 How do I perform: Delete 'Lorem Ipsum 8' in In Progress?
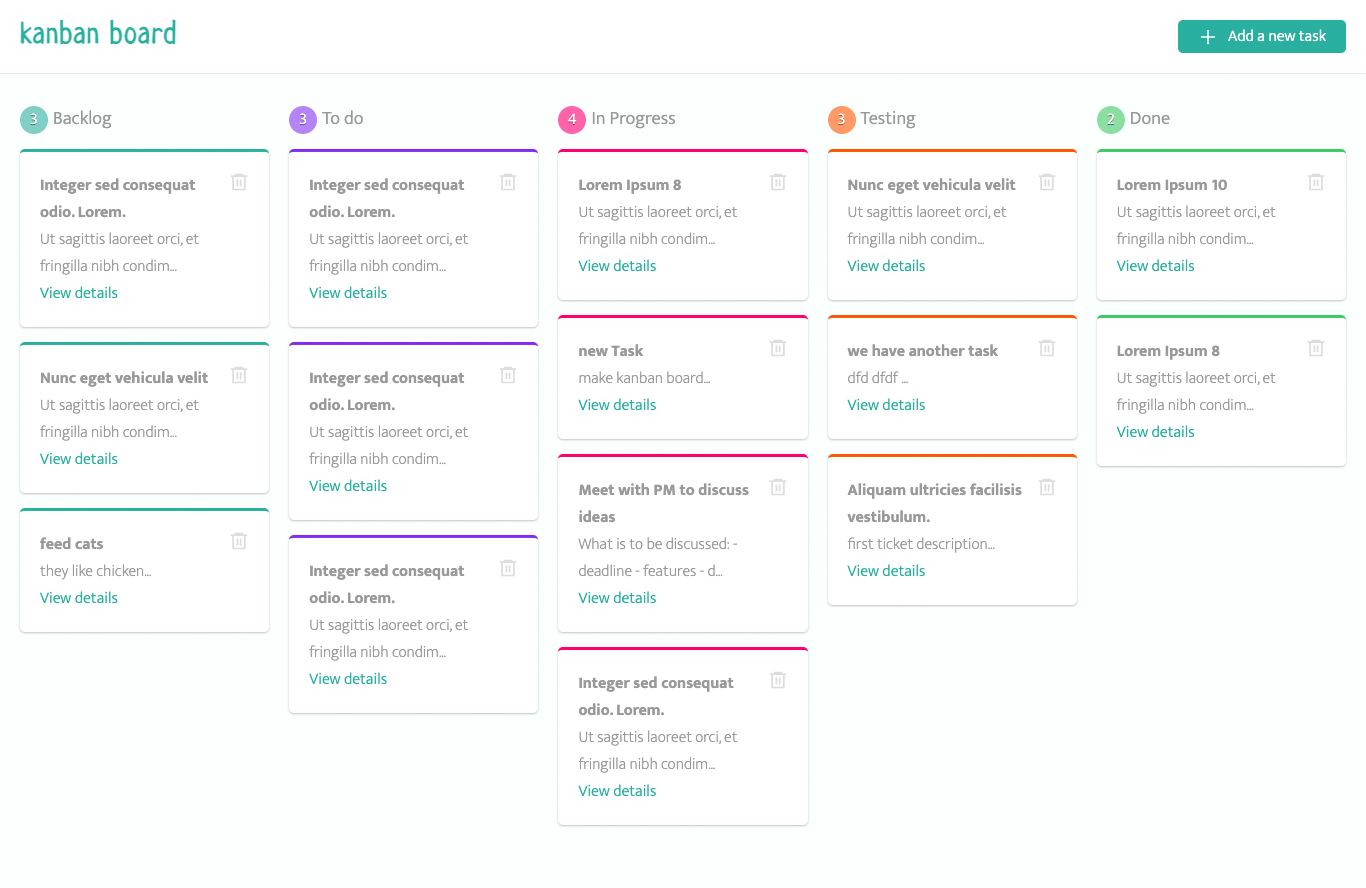click(x=778, y=182)
